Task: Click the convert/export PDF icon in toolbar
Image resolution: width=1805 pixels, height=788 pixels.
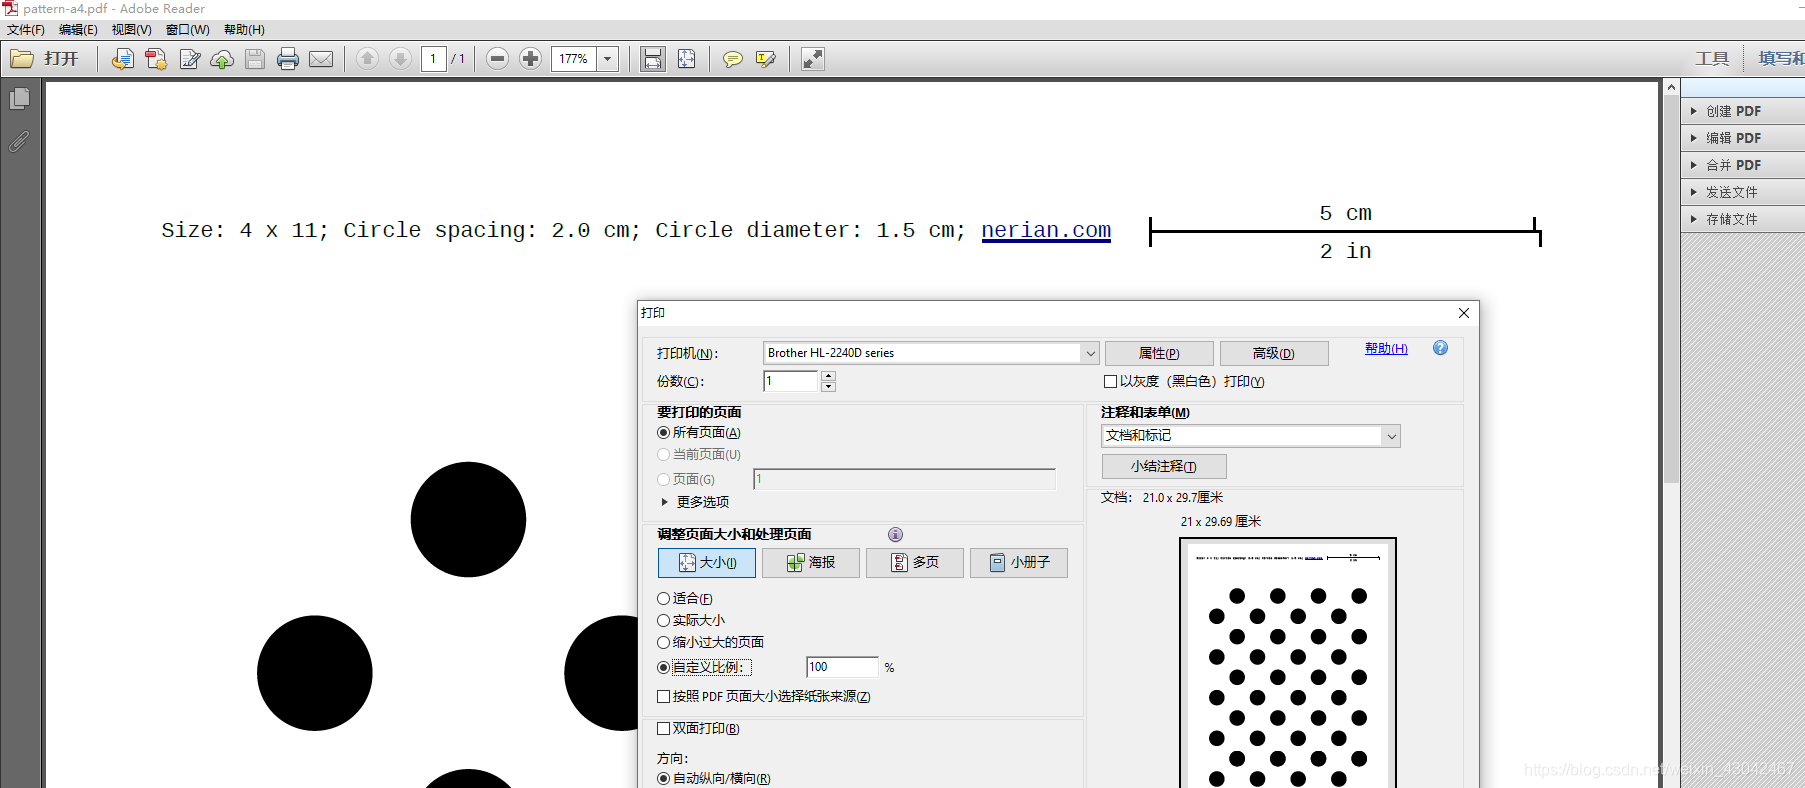Action: click(122, 59)
